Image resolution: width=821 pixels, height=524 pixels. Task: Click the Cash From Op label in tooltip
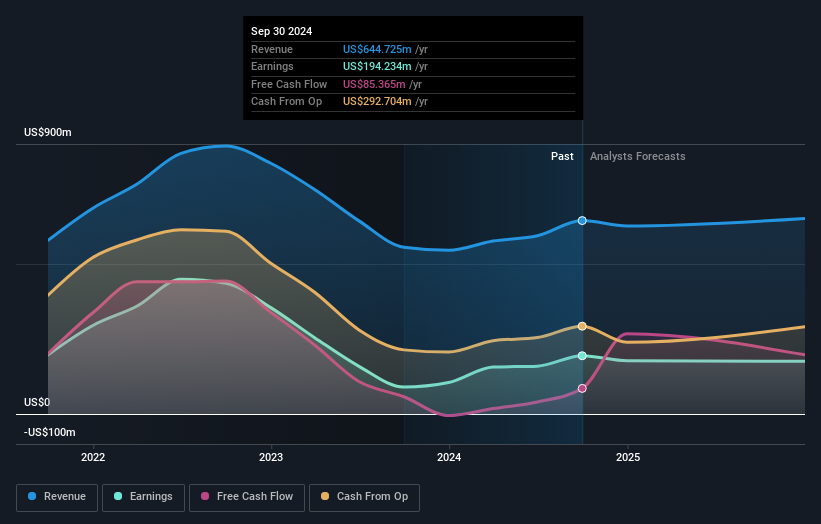(286, 102)
